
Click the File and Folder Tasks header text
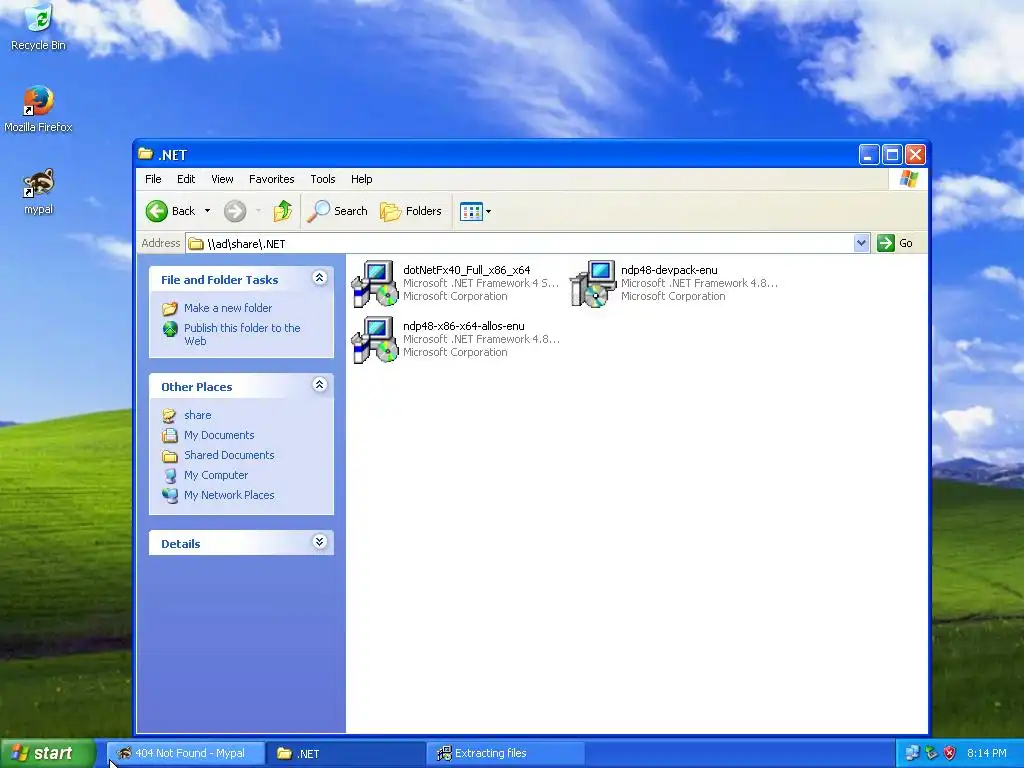coord(219,280)
